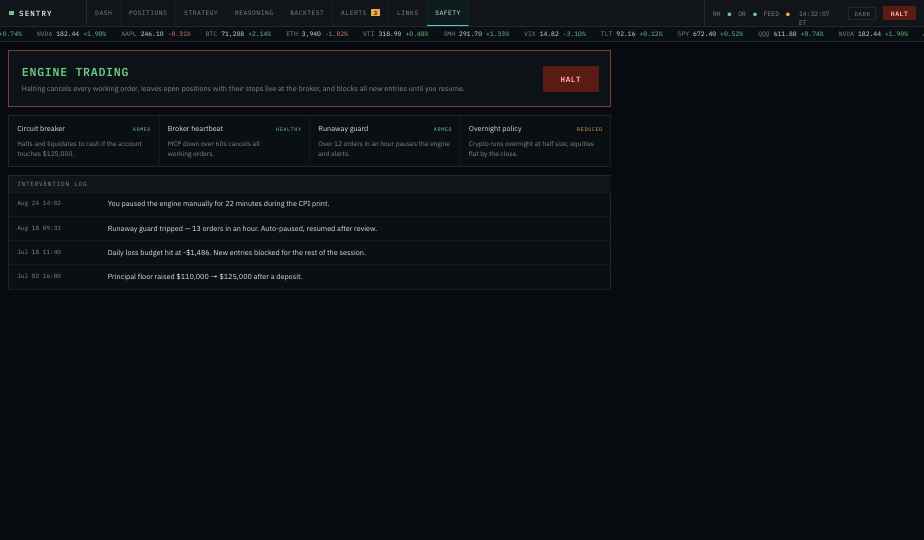The image size is (924, 540).
Task: Click TLT 92.16 ticker quote
Action: pos(632,34)
